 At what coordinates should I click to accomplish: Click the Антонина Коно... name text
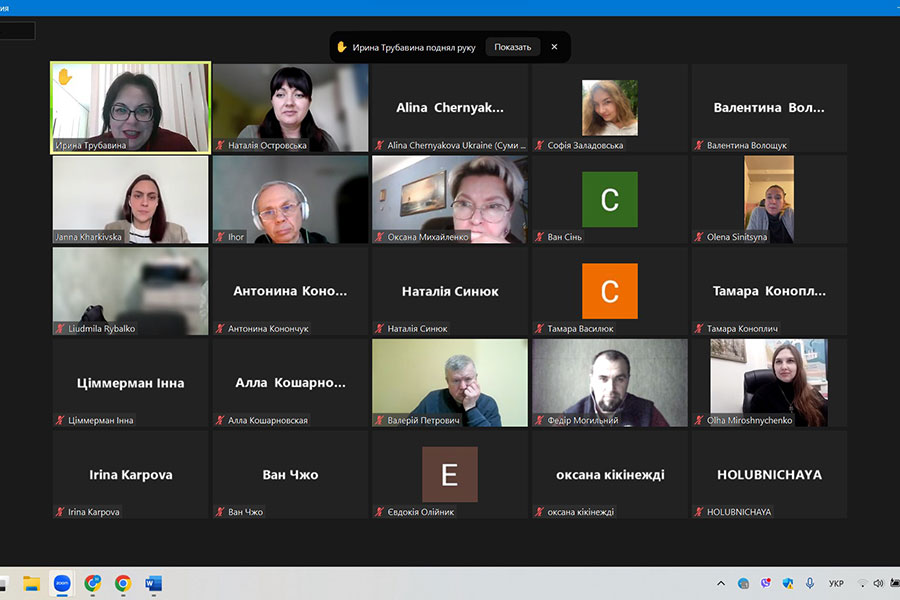point(290,291)
